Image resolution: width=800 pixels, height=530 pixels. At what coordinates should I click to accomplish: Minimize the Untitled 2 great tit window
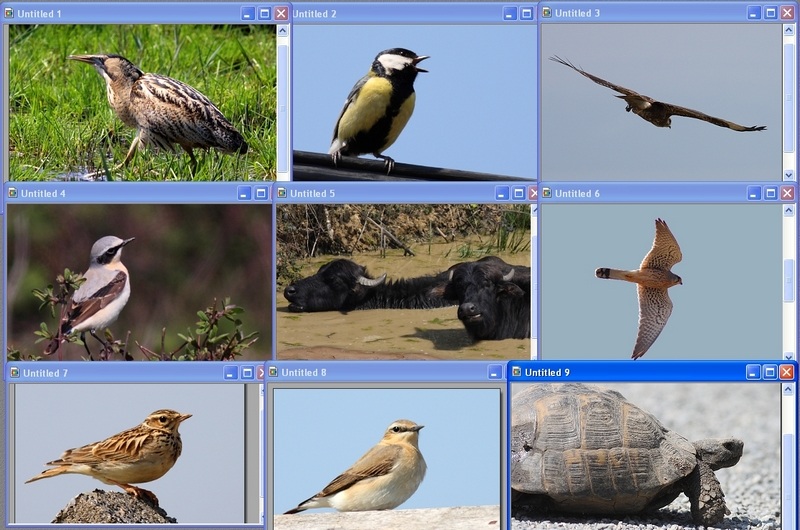pos(510,14)
